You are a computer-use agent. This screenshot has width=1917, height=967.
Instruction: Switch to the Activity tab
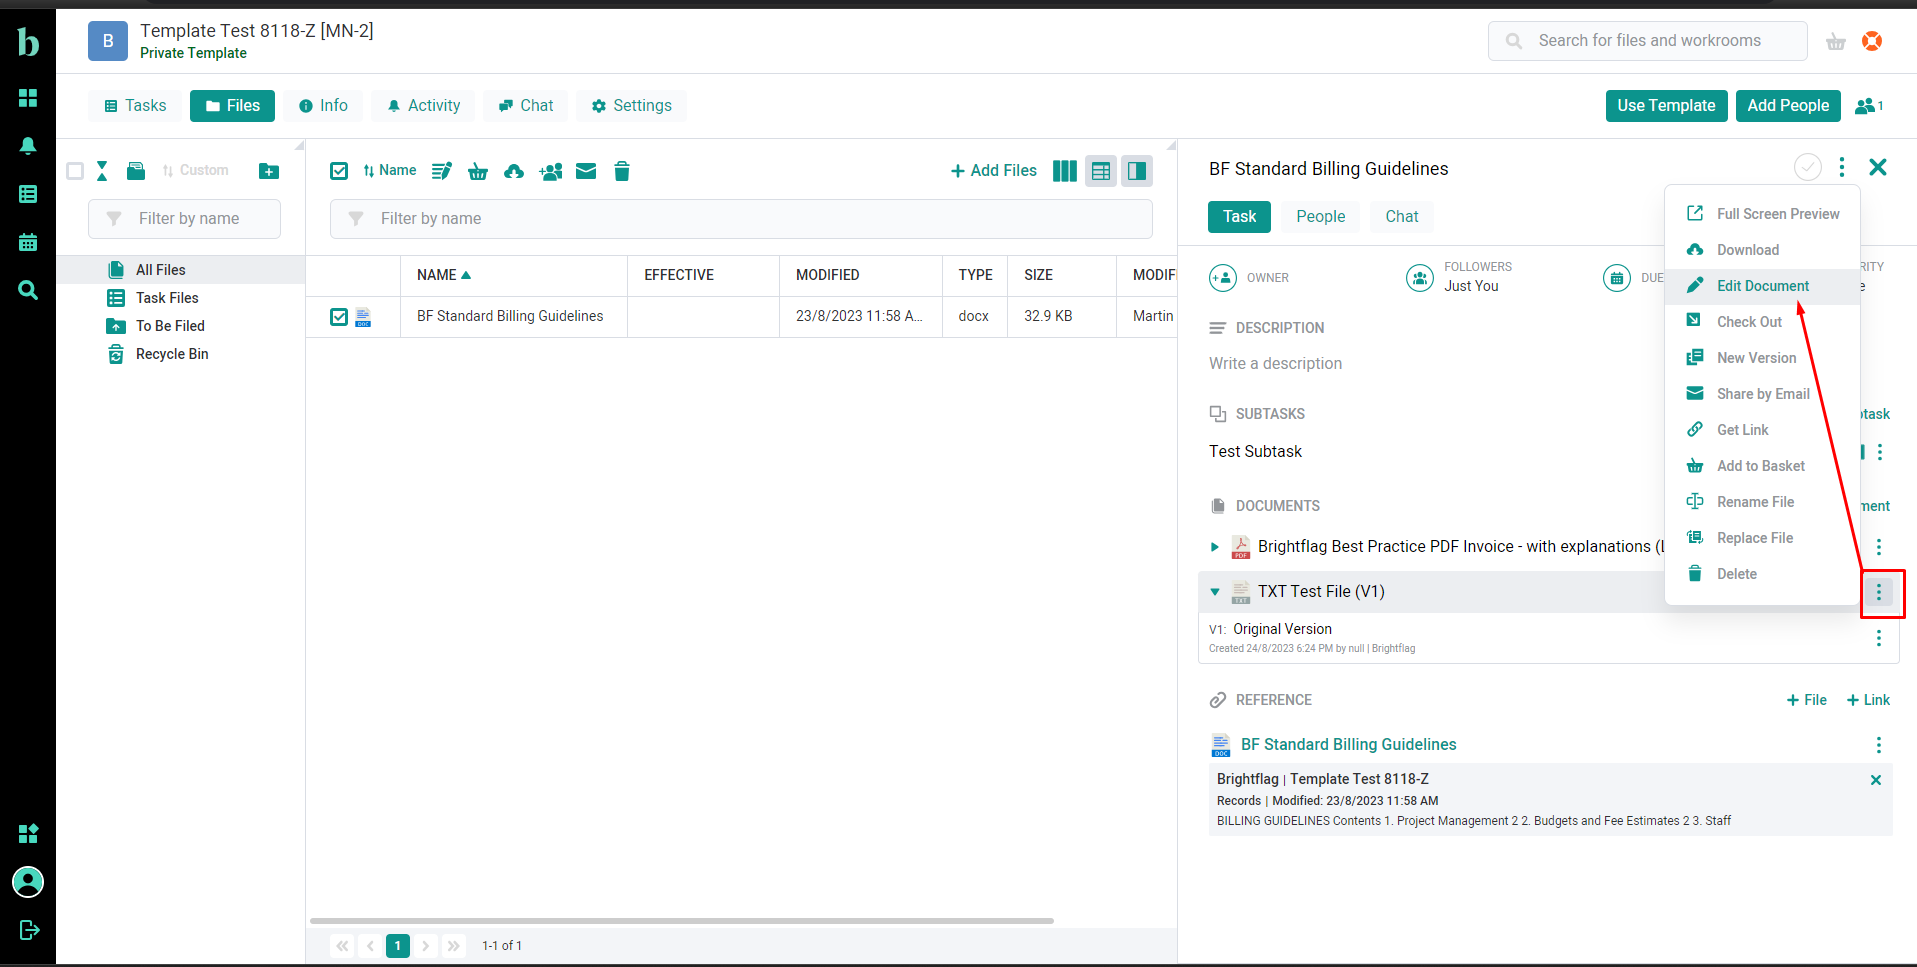click(x=423, y=106)
